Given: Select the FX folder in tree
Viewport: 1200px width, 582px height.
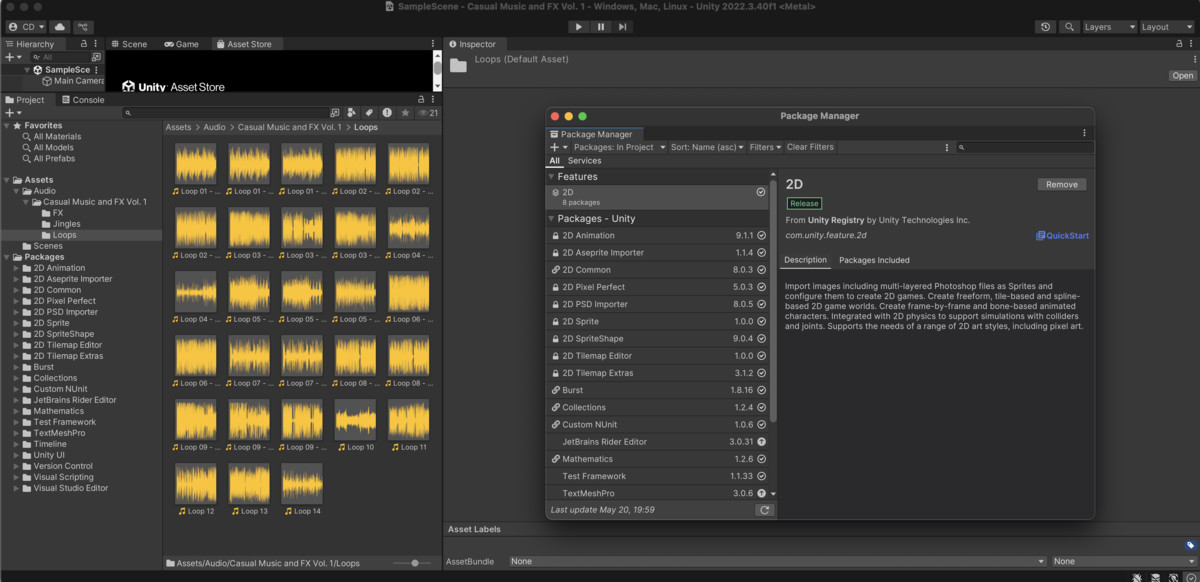Looking at the screenshot, I should coord(57,213).
